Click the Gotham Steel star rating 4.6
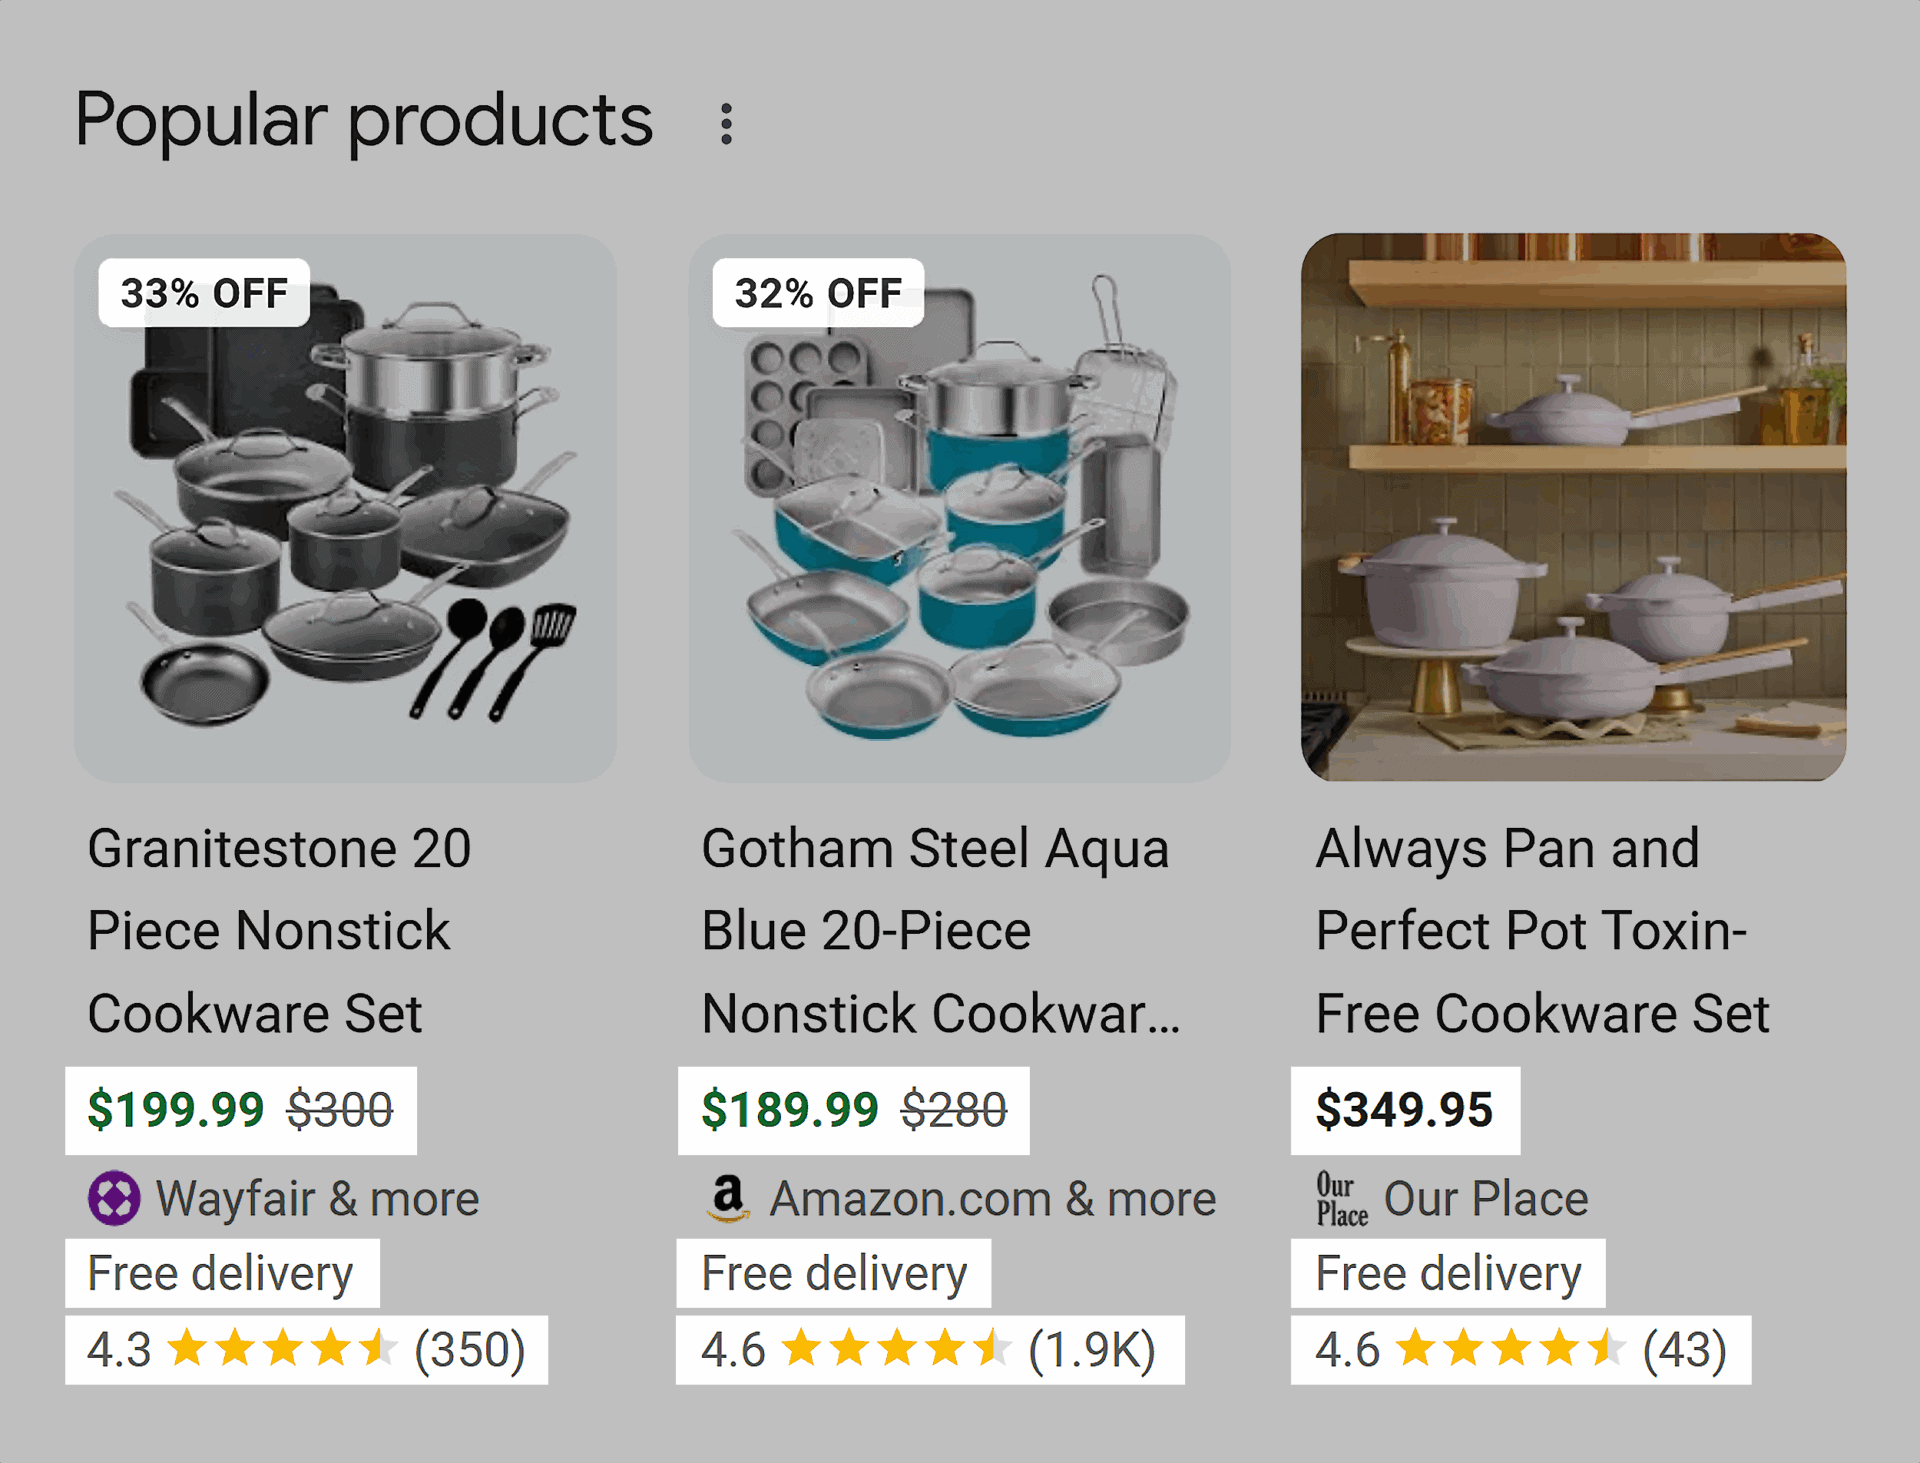This screenshot has width=1920, height=1463. (x=930, y=1350)
